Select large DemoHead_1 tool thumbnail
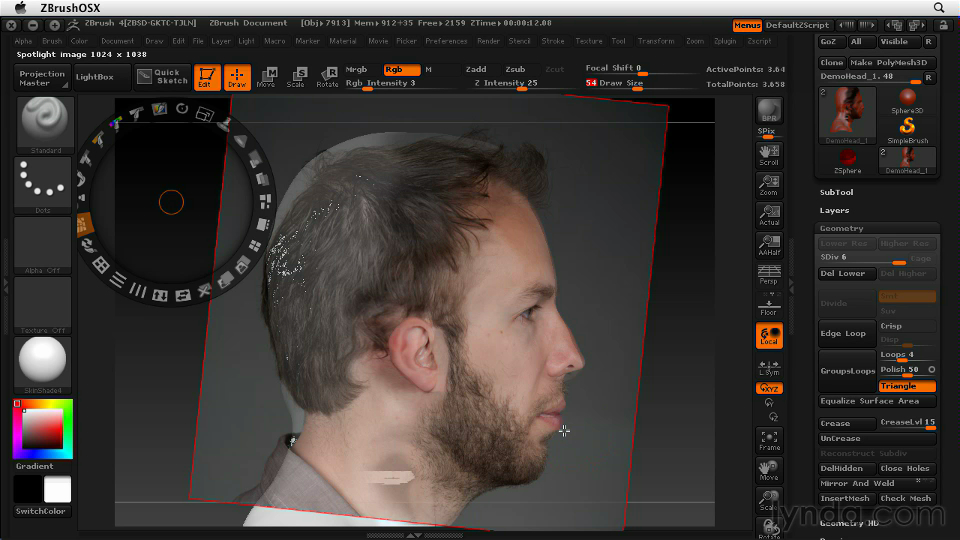 point(847,115)
